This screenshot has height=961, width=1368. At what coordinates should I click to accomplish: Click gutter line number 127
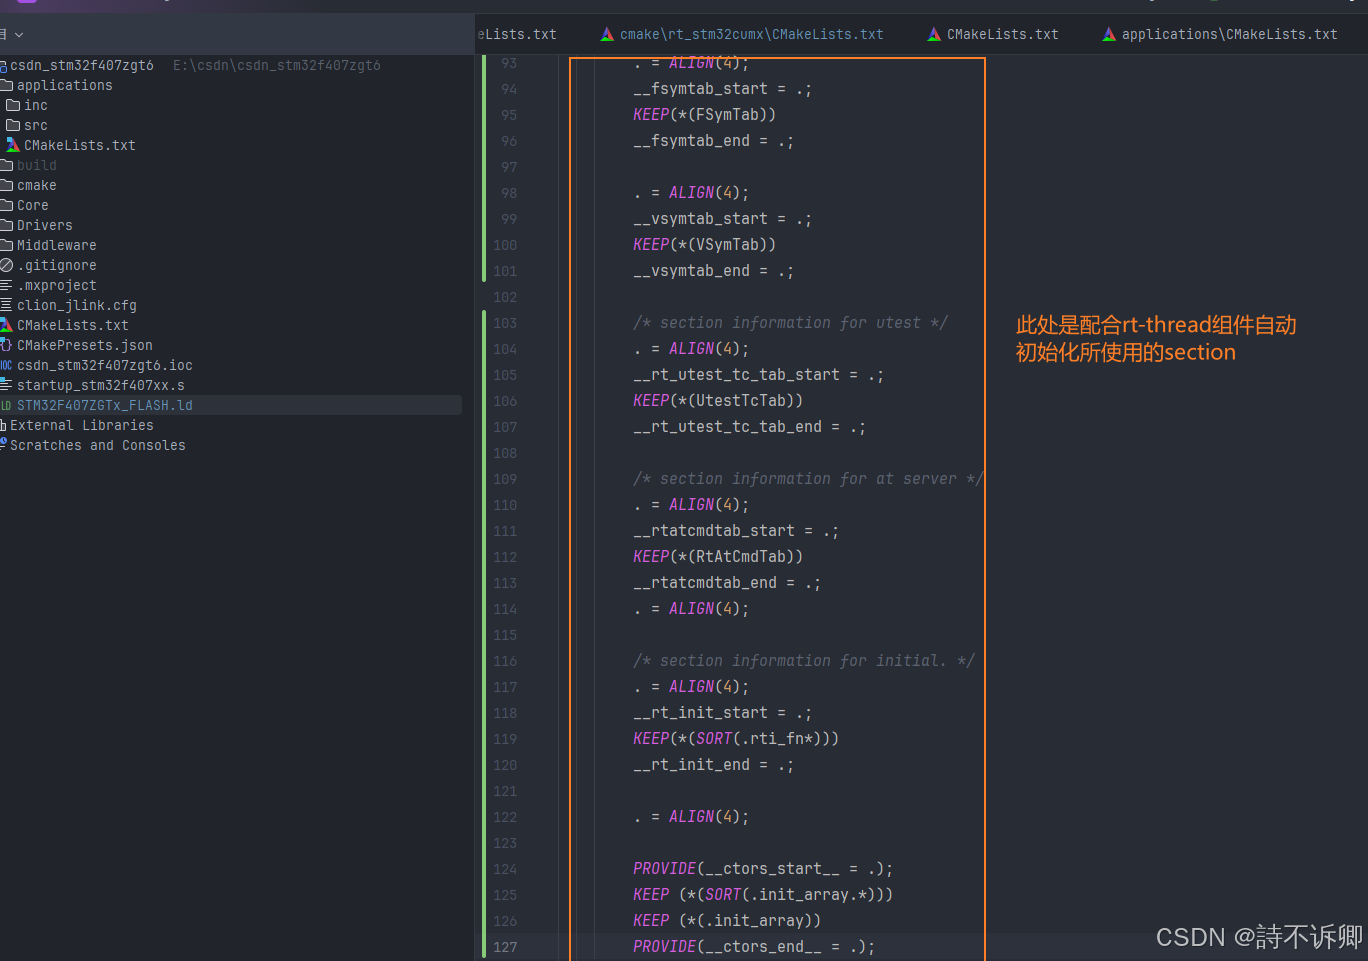(x=505, y=947)
